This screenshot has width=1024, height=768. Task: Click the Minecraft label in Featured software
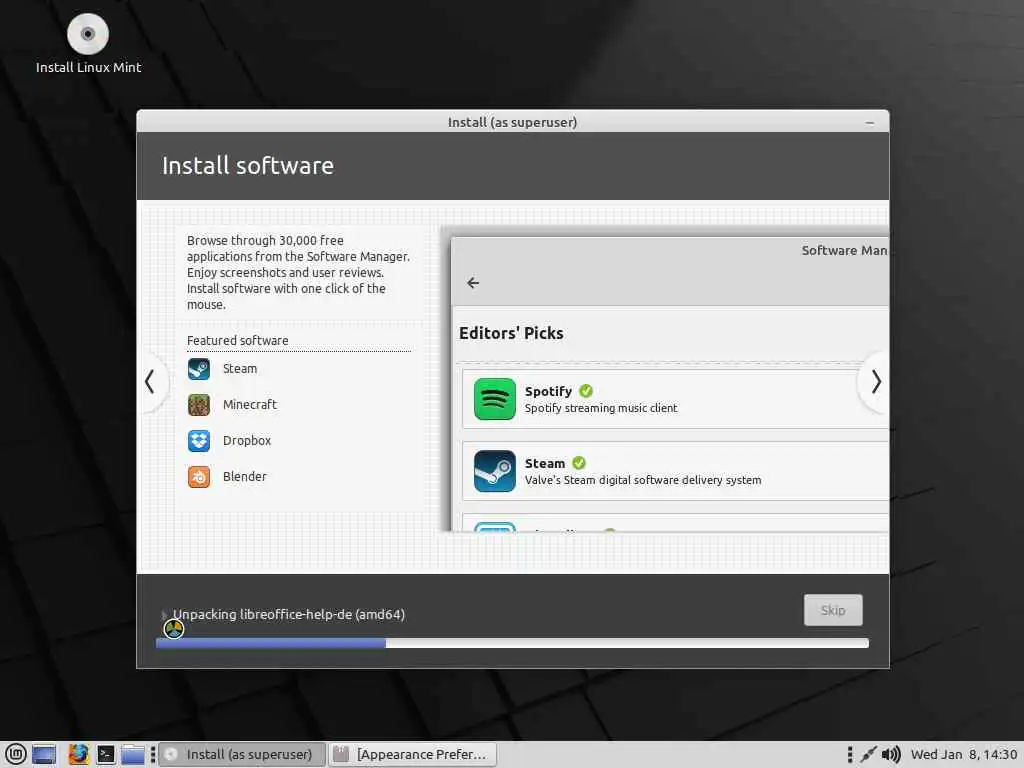(x=249, y=405)
